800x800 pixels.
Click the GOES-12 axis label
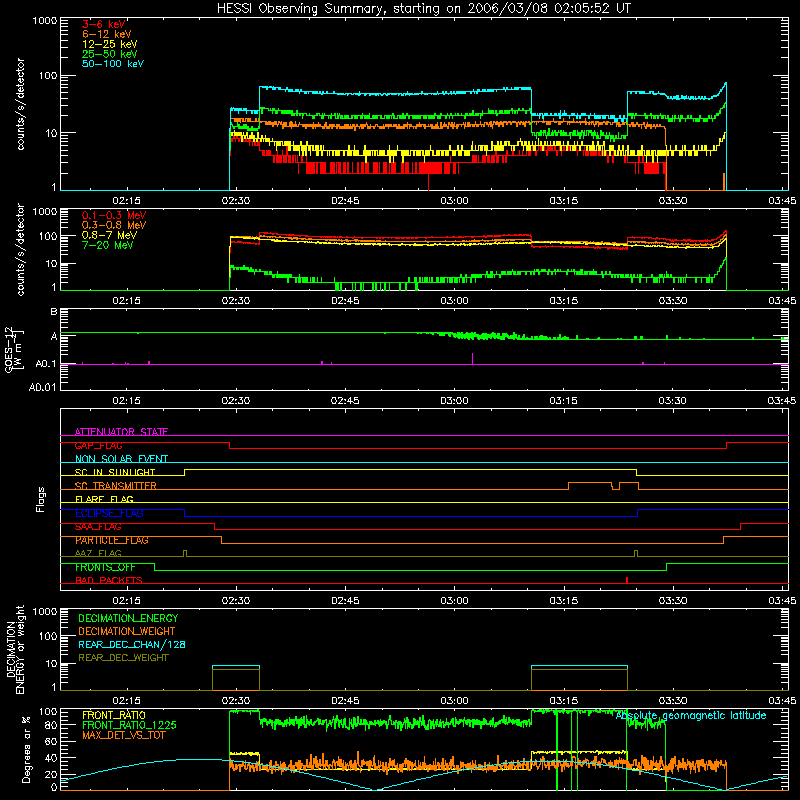[13, 349]
